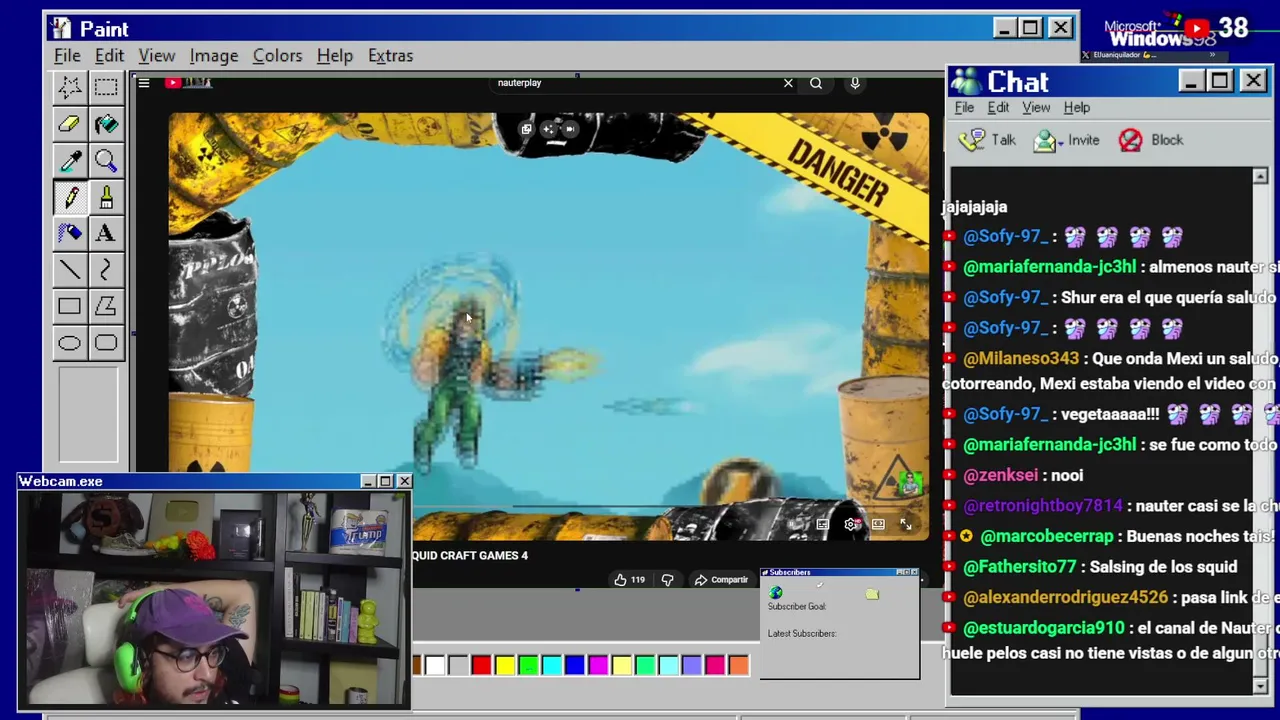Open the Chat window View menu
This screenshot has height=720, width=1280.
1036,108
